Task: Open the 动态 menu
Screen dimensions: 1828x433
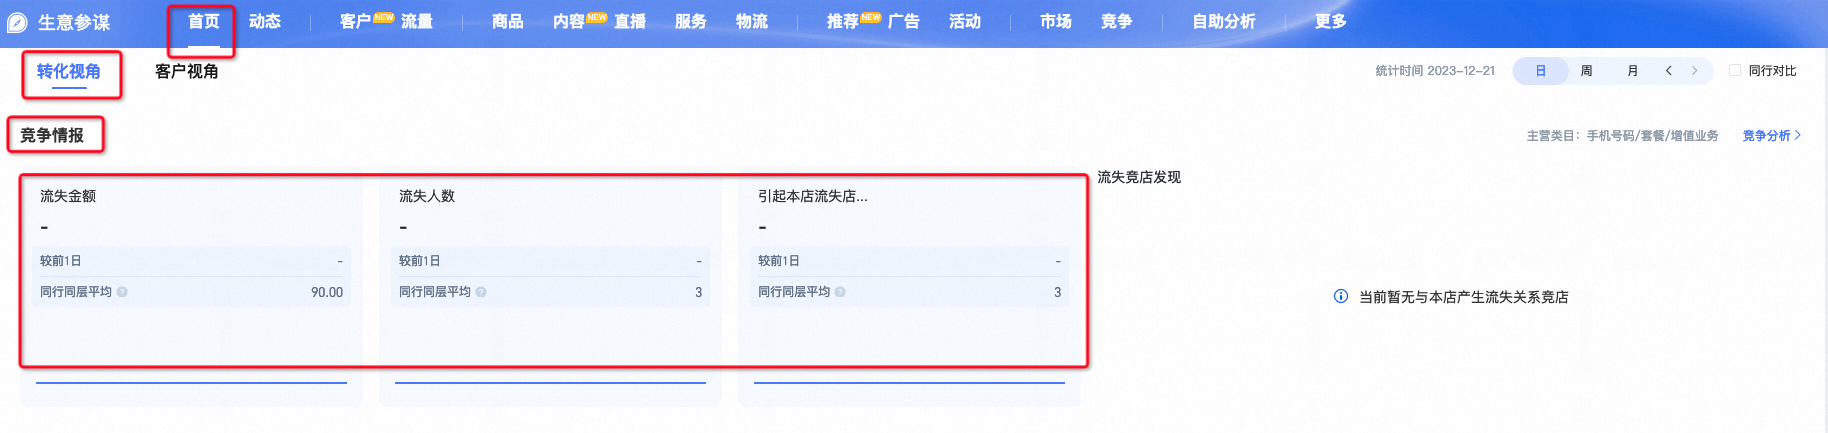Action: click(x=265, y=22)
